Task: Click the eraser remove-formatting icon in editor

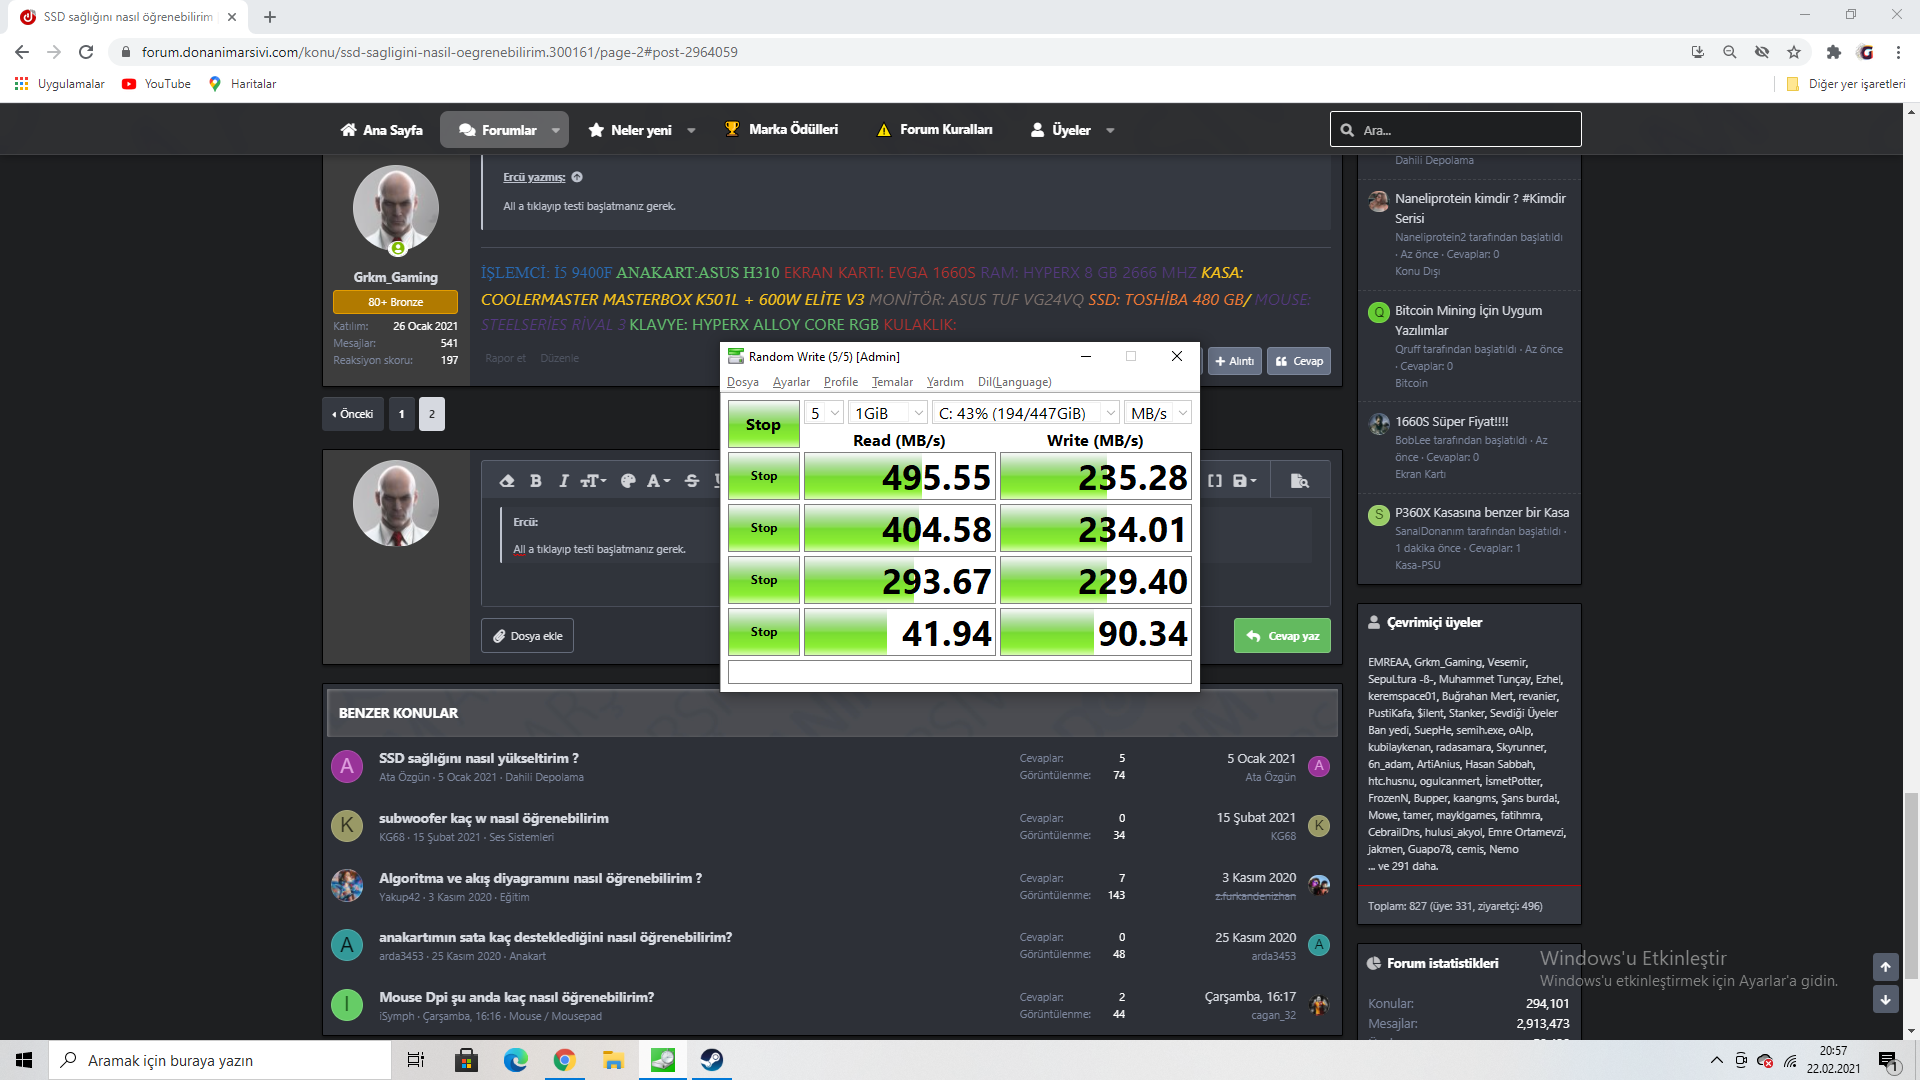Action: click(507, 481)
